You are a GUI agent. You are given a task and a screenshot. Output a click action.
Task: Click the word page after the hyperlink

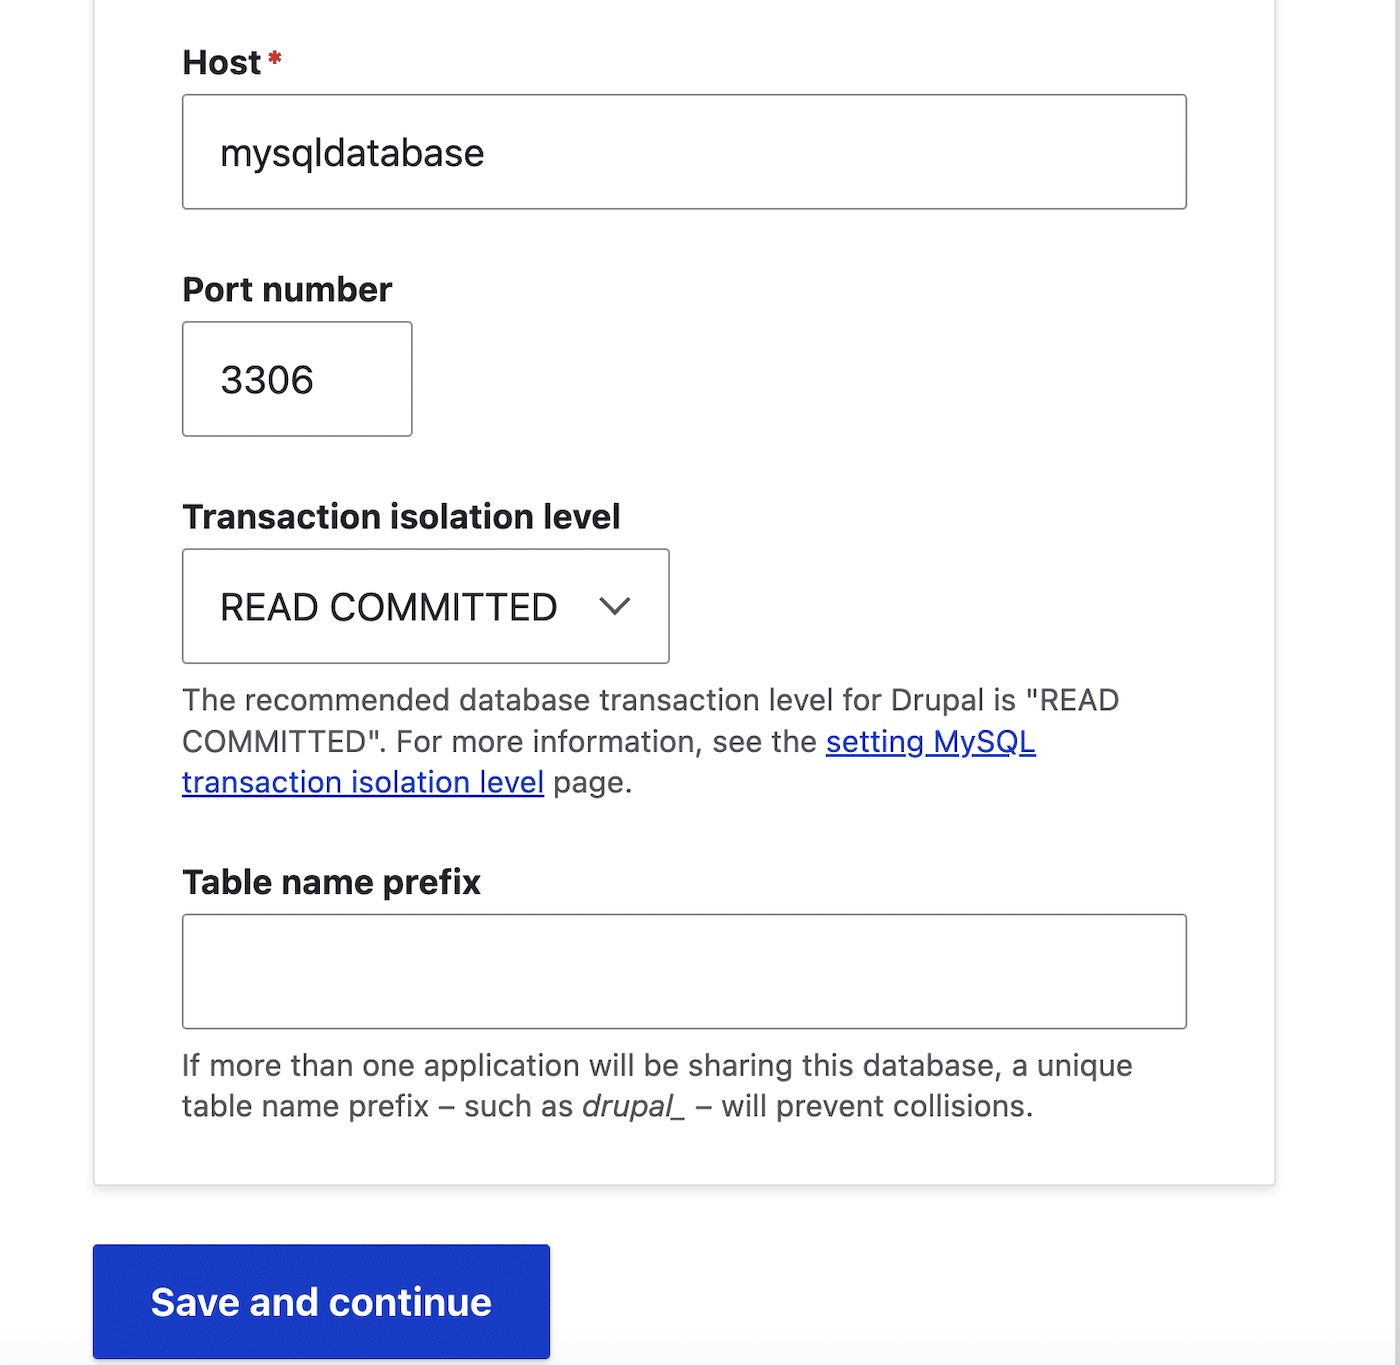592,782
